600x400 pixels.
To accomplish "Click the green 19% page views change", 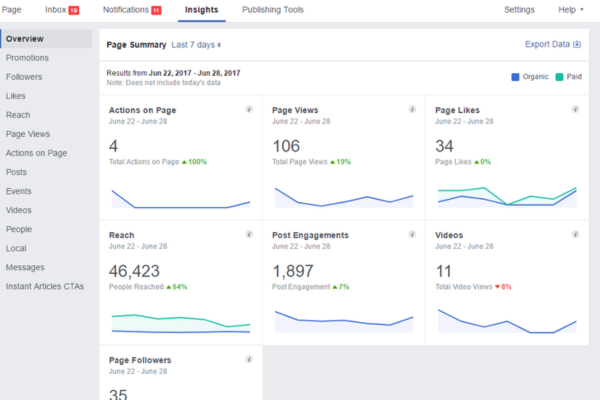I will [x=340, y=162].
